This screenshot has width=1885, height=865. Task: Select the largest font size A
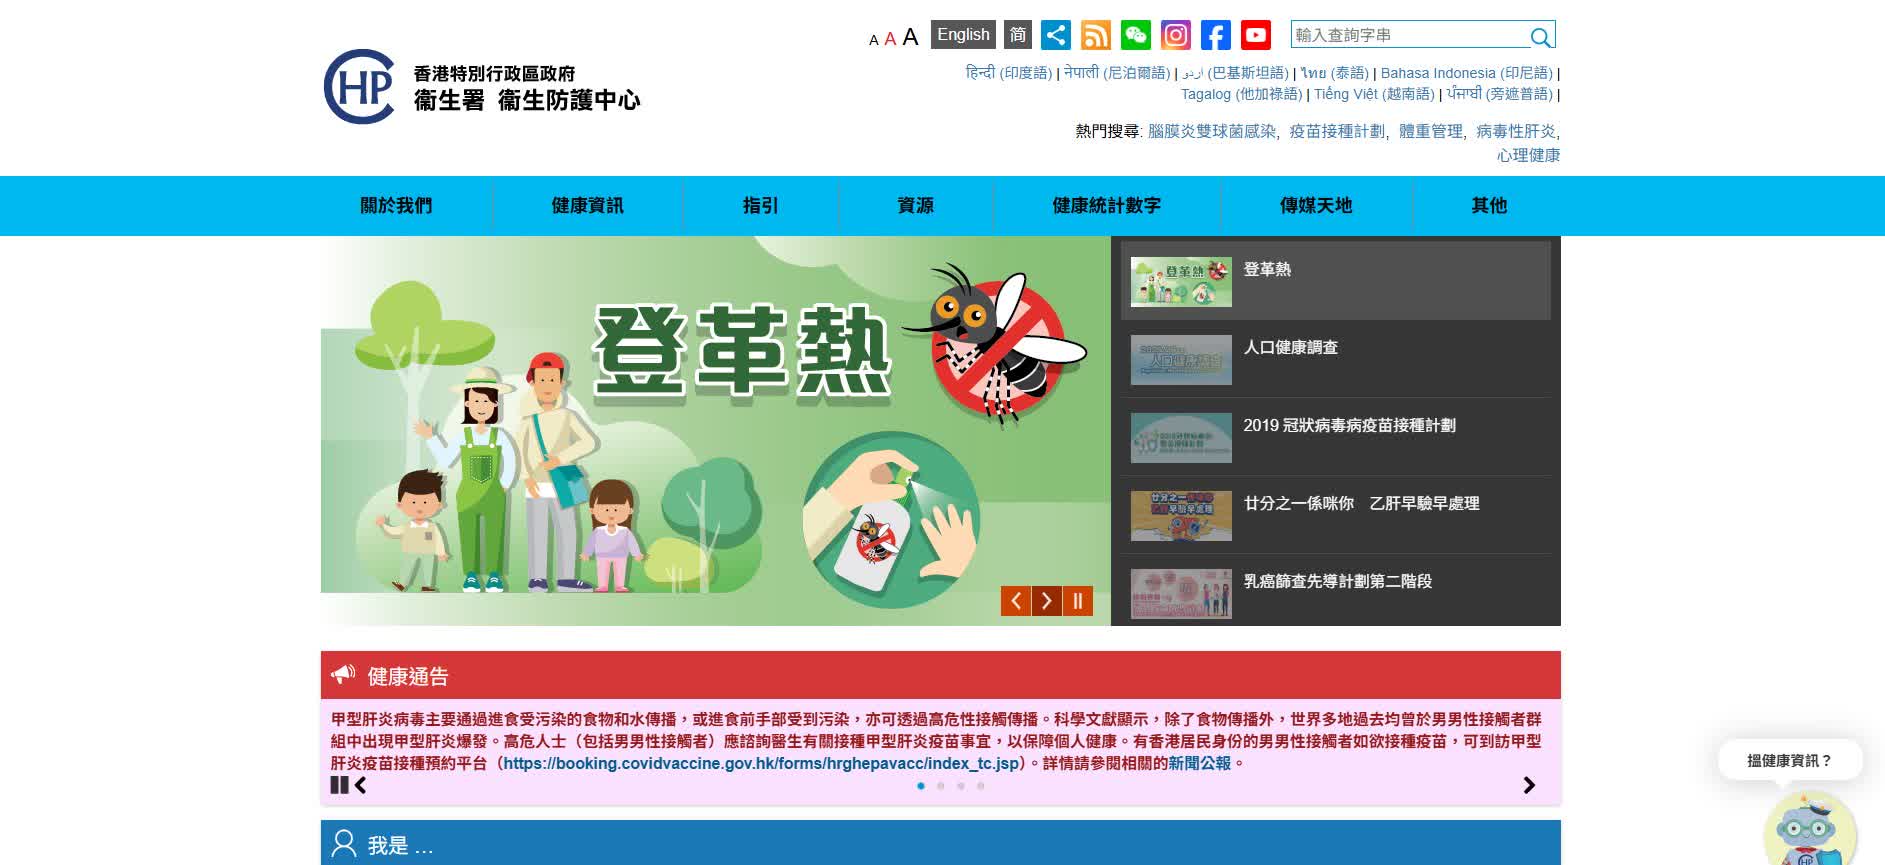pos(910,37)
